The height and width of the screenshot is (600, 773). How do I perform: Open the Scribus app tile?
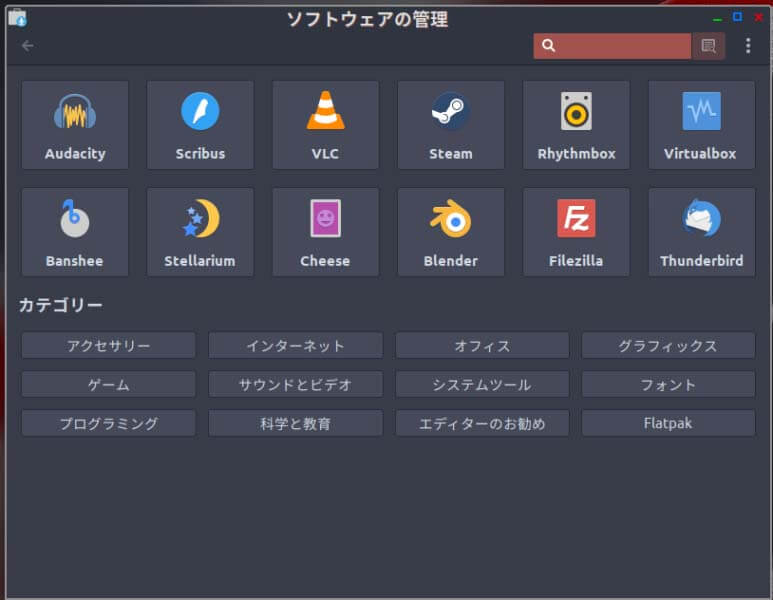click(x=200, y=125)
